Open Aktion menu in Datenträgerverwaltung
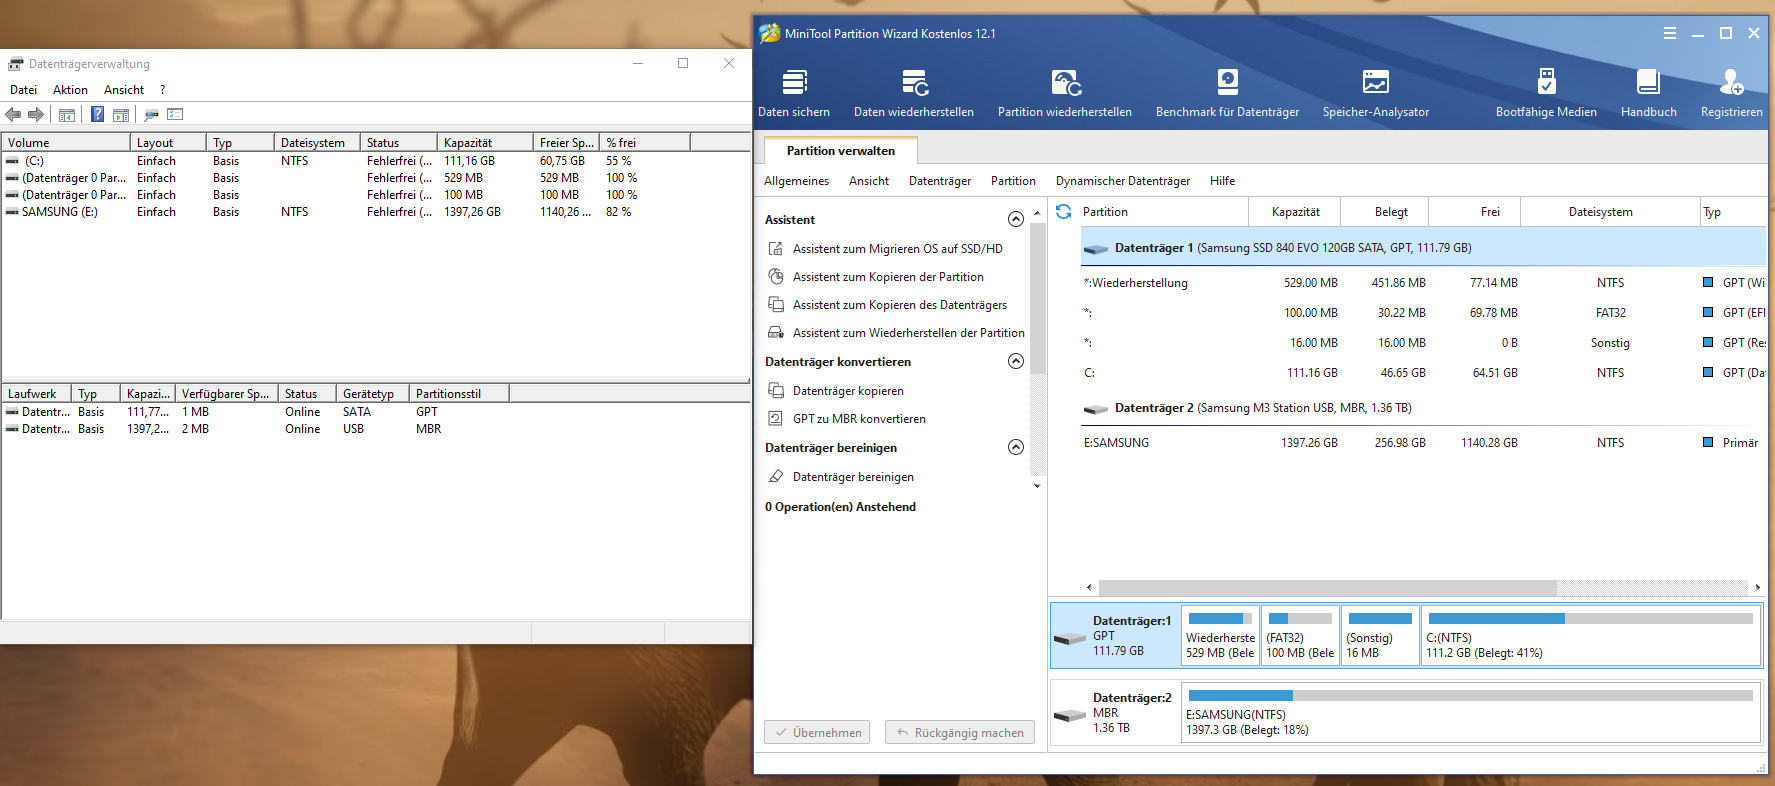The image size is (1775, 786). click(x=70, y=90)
